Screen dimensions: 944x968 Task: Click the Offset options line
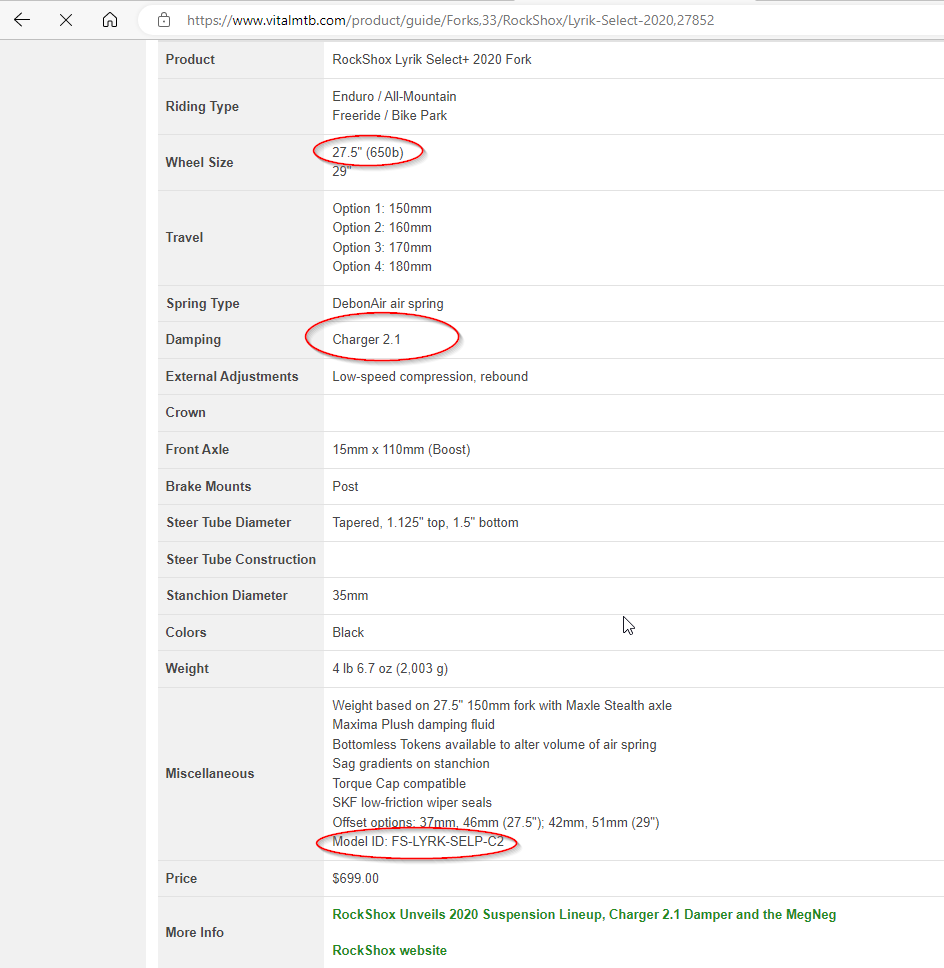coord(496,822)
